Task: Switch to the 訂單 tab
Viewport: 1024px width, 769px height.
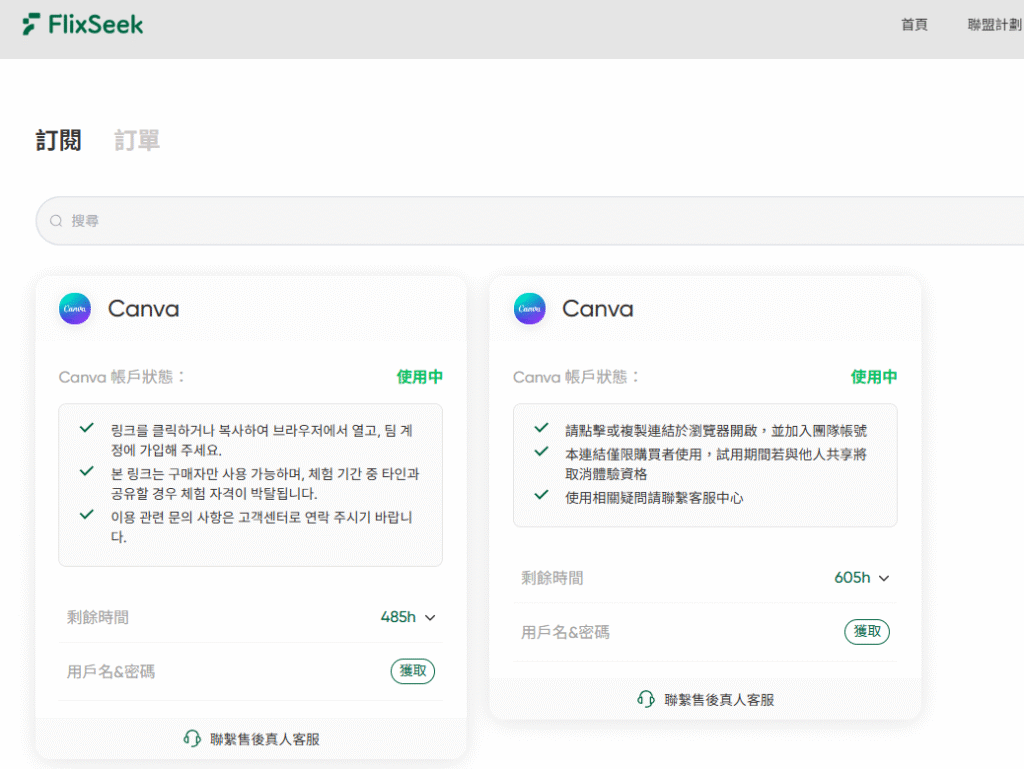Action: [x=137, y=140]
